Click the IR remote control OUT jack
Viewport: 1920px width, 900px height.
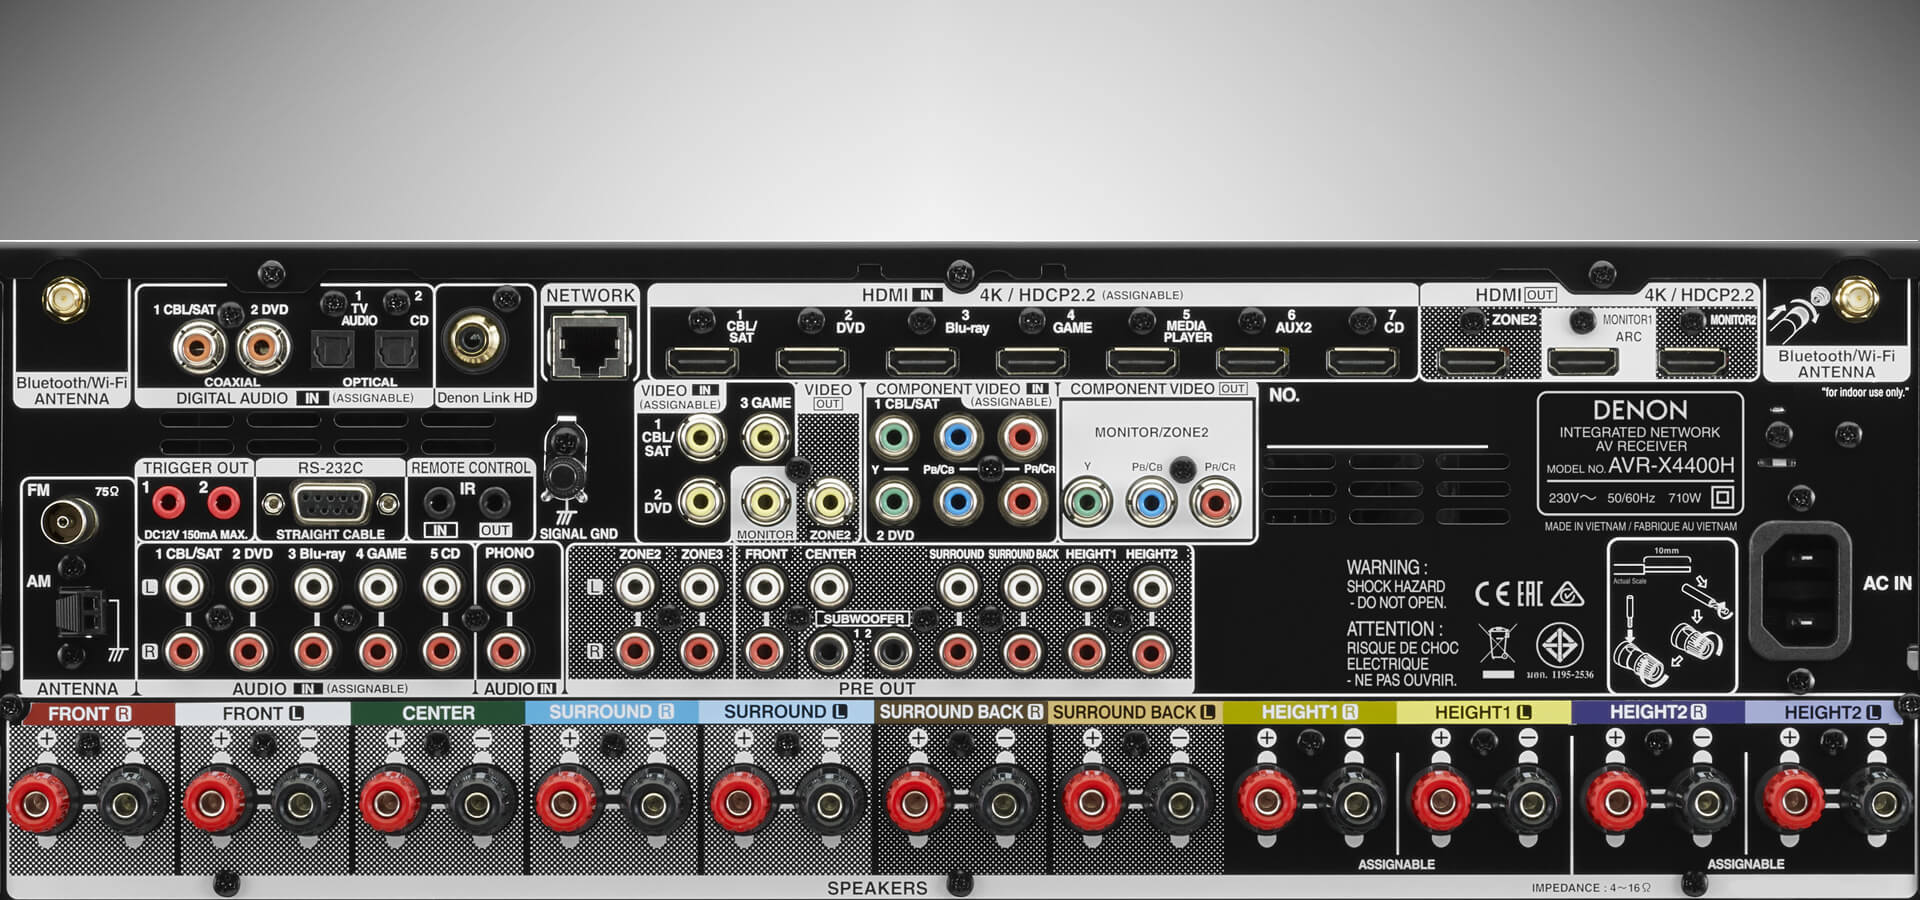494,501
